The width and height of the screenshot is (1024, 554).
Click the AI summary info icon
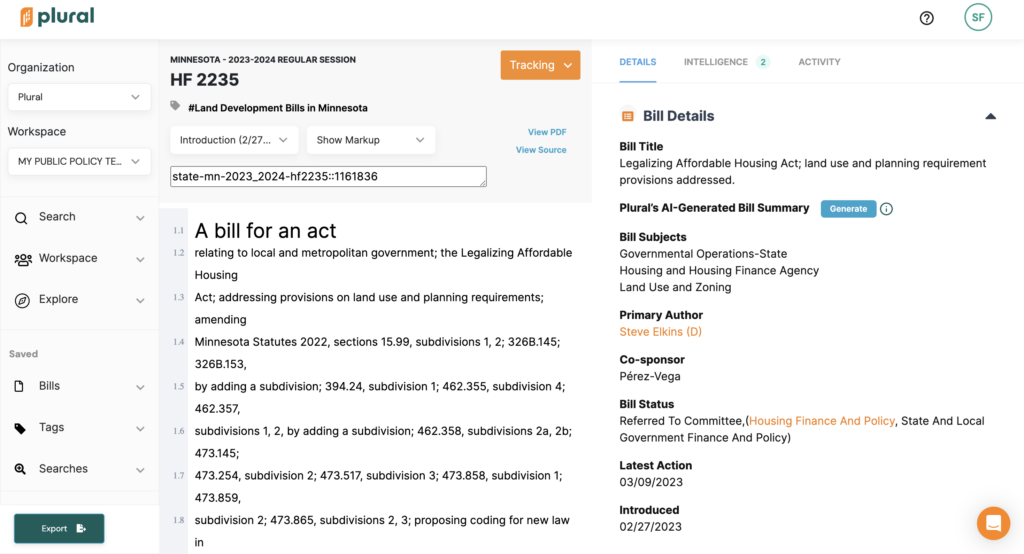click(x=886, y=209)
